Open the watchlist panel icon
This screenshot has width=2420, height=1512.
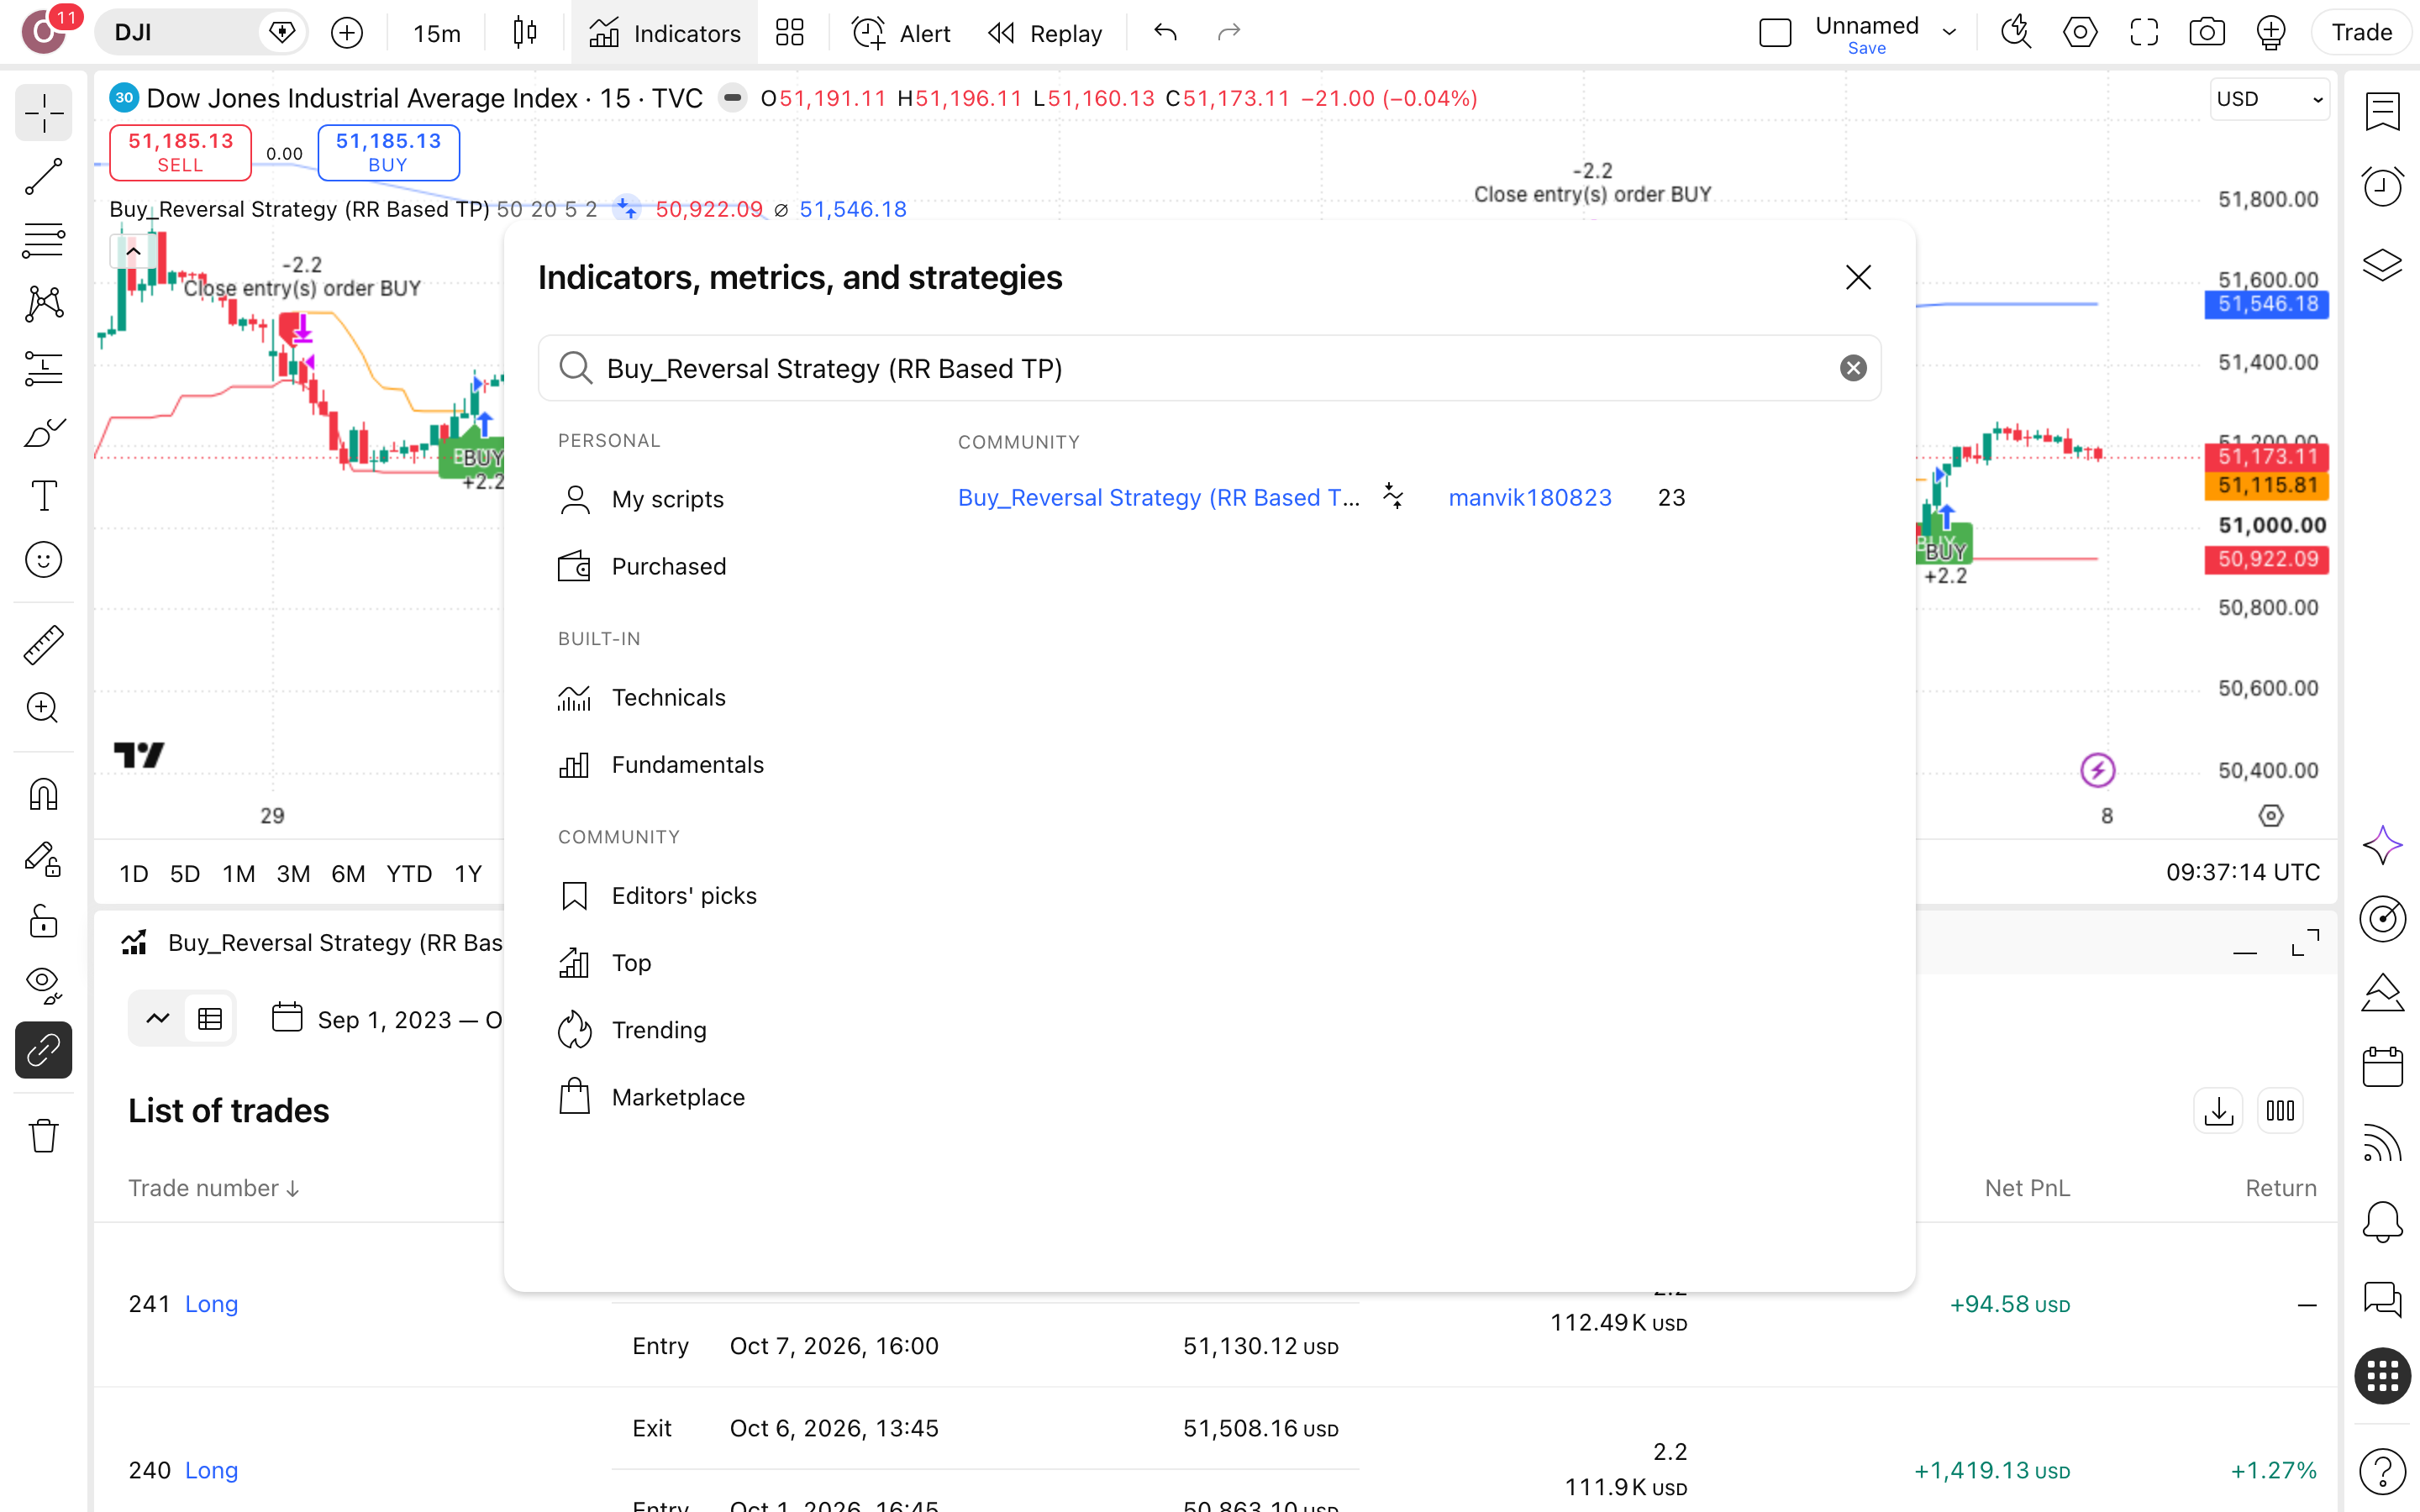2383,112
